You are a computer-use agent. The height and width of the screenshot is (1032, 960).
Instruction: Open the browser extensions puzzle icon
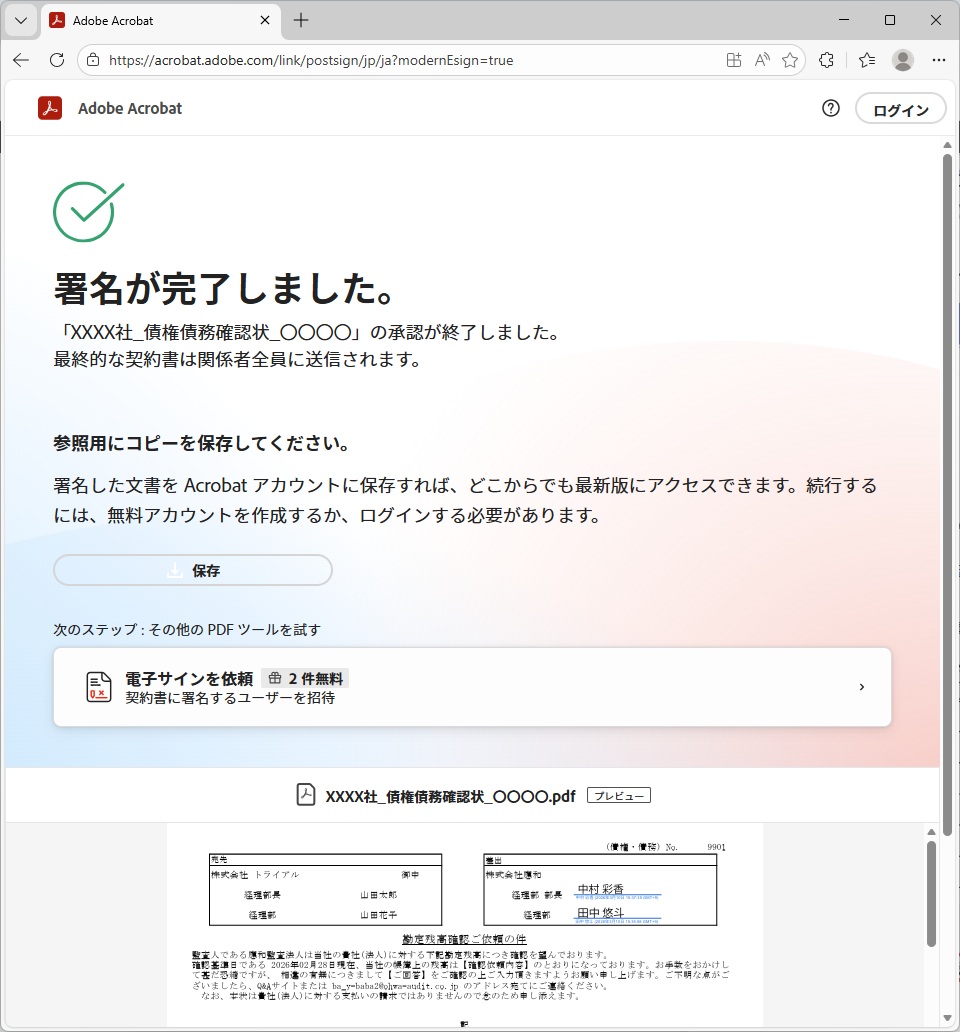point(826,60)
